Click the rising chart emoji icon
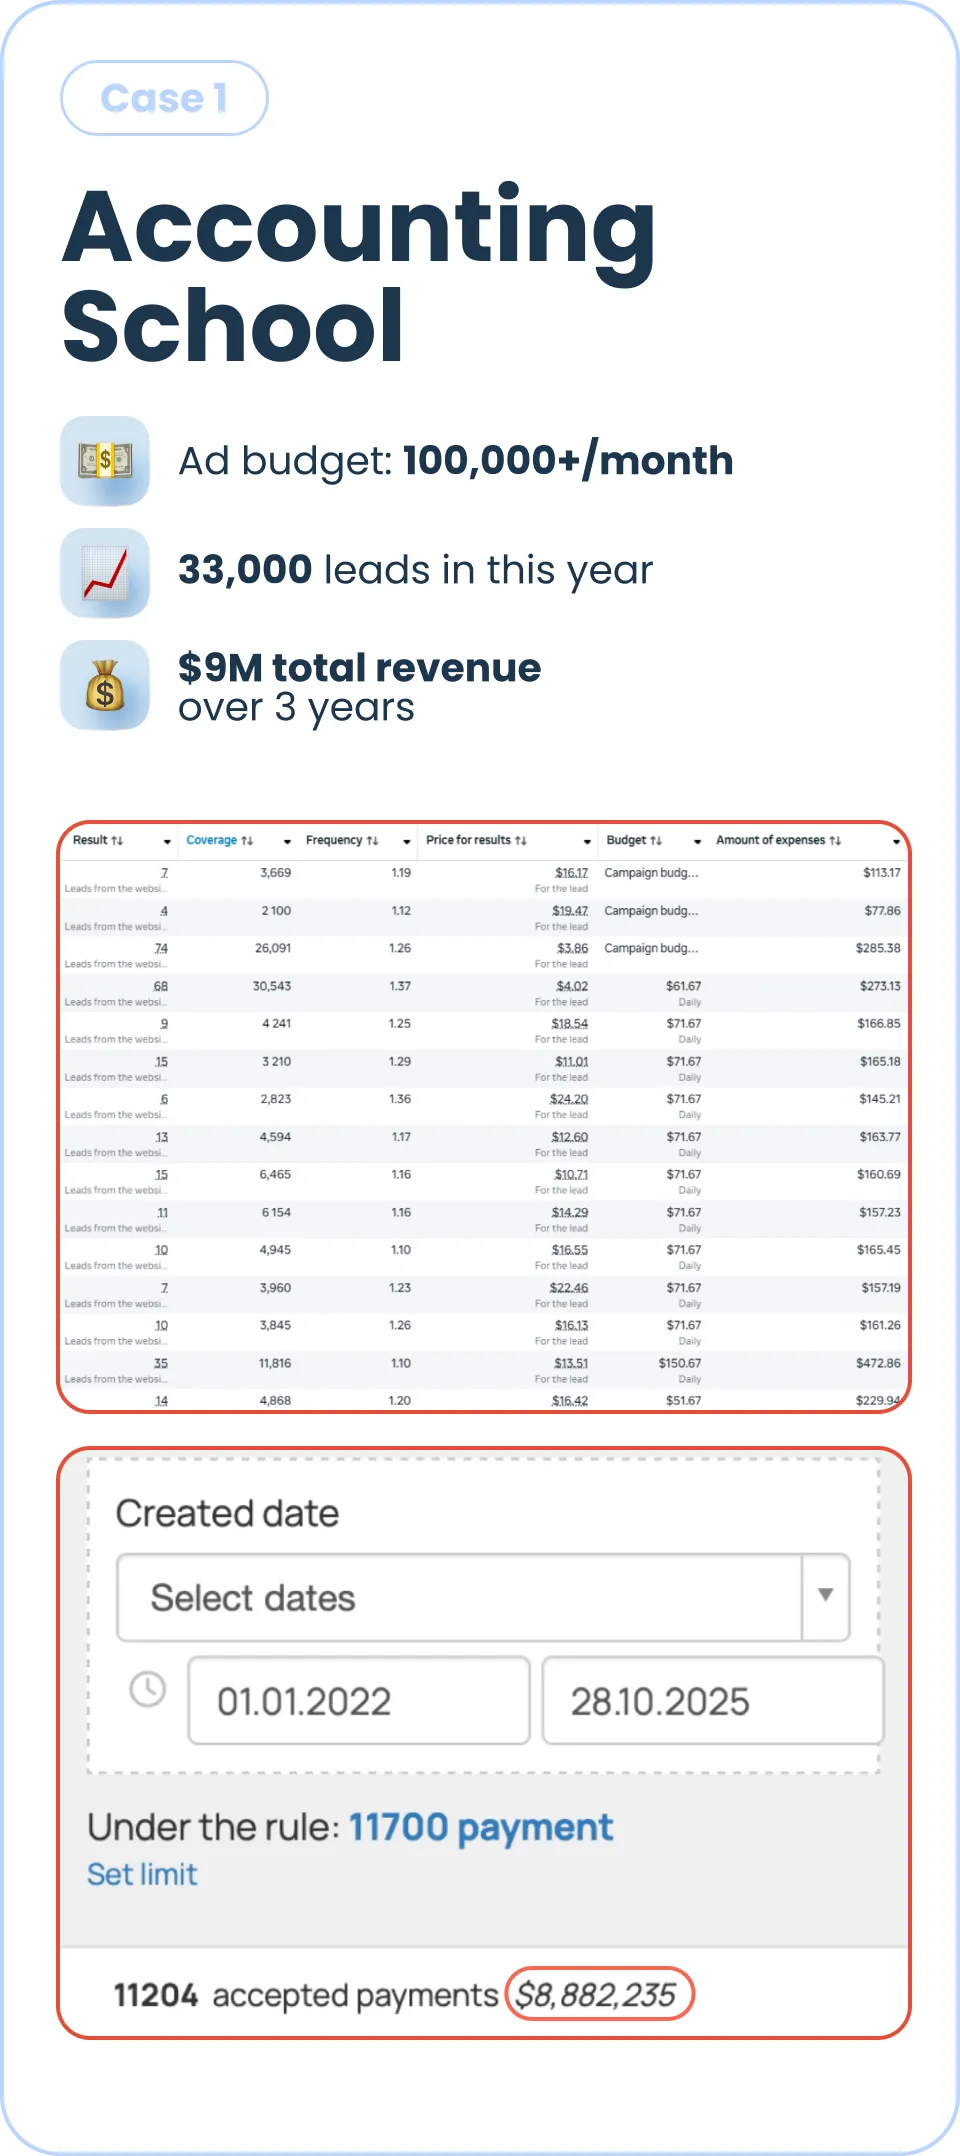 coord(105,573)
